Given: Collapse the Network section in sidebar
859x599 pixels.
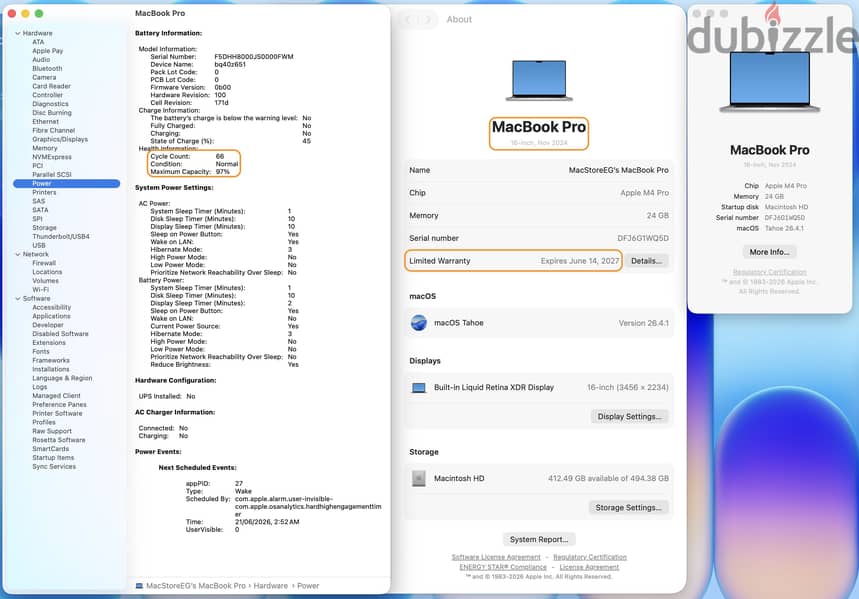Looking at the screenshot, I should tap(18, 254).
